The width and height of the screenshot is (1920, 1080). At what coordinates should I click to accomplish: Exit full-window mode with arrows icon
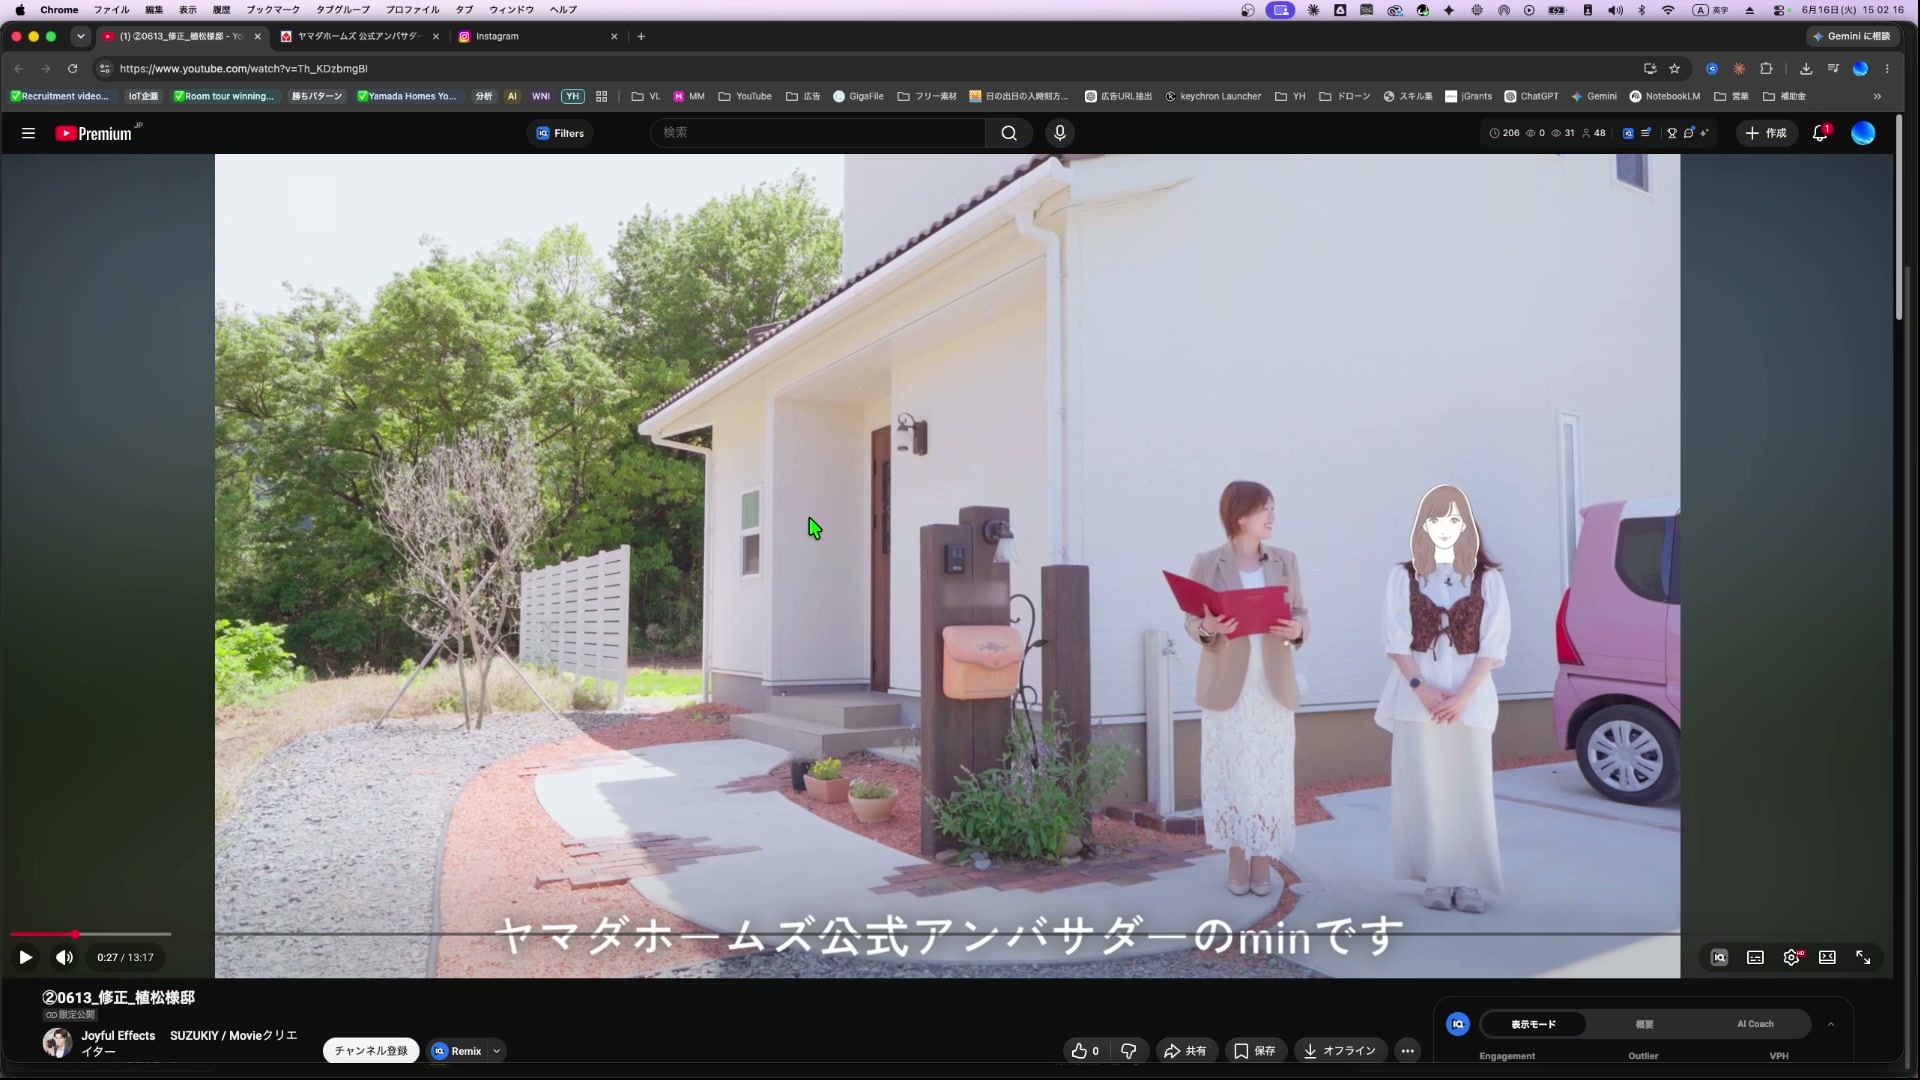pos(1863,958)
